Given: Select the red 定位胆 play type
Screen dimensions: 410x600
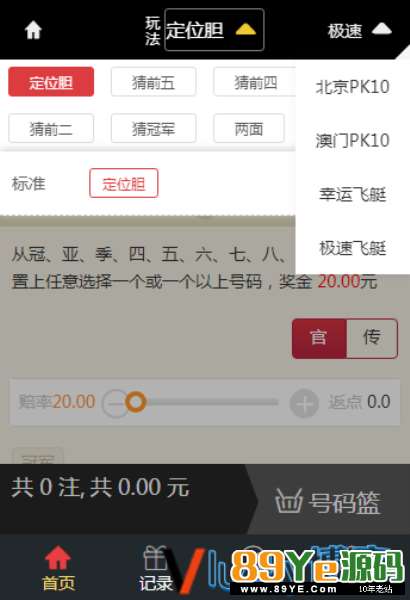Looking at the screenshot, I should (x=51, y=82).
